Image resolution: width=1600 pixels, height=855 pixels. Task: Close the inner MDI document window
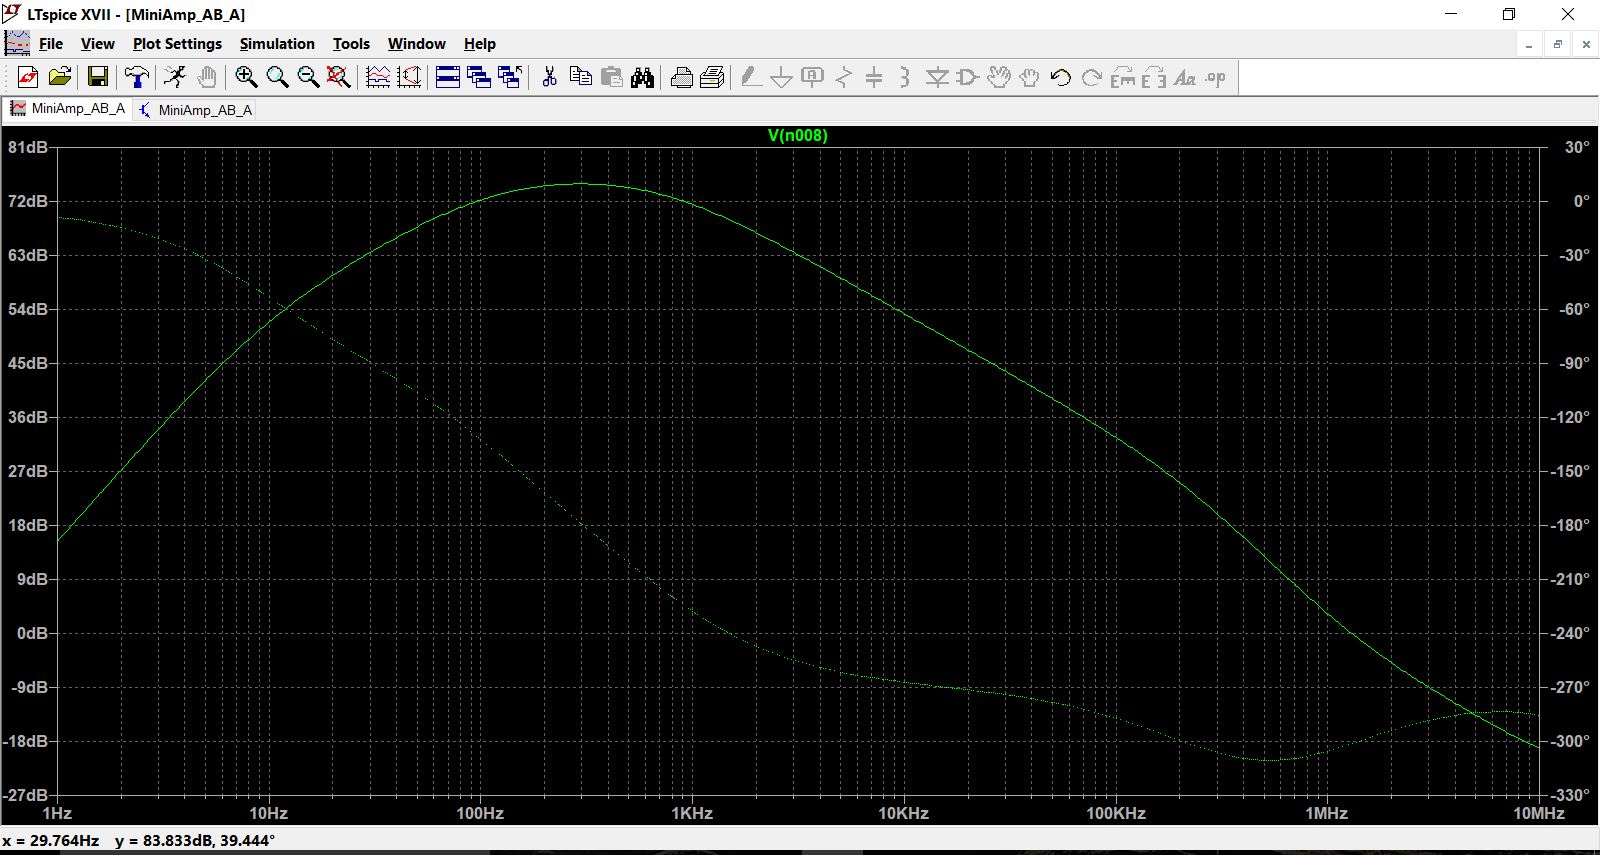click(1585, 44)
